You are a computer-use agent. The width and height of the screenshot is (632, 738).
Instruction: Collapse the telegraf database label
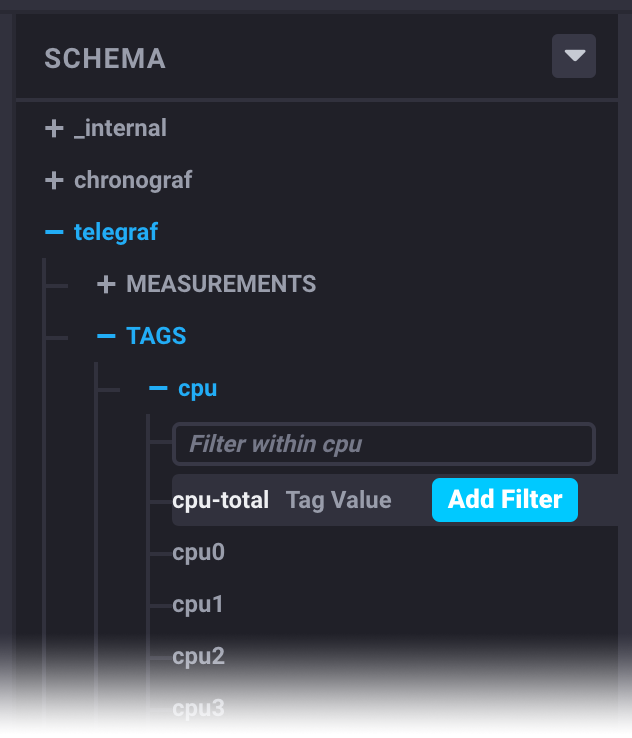tap(116, 232)
